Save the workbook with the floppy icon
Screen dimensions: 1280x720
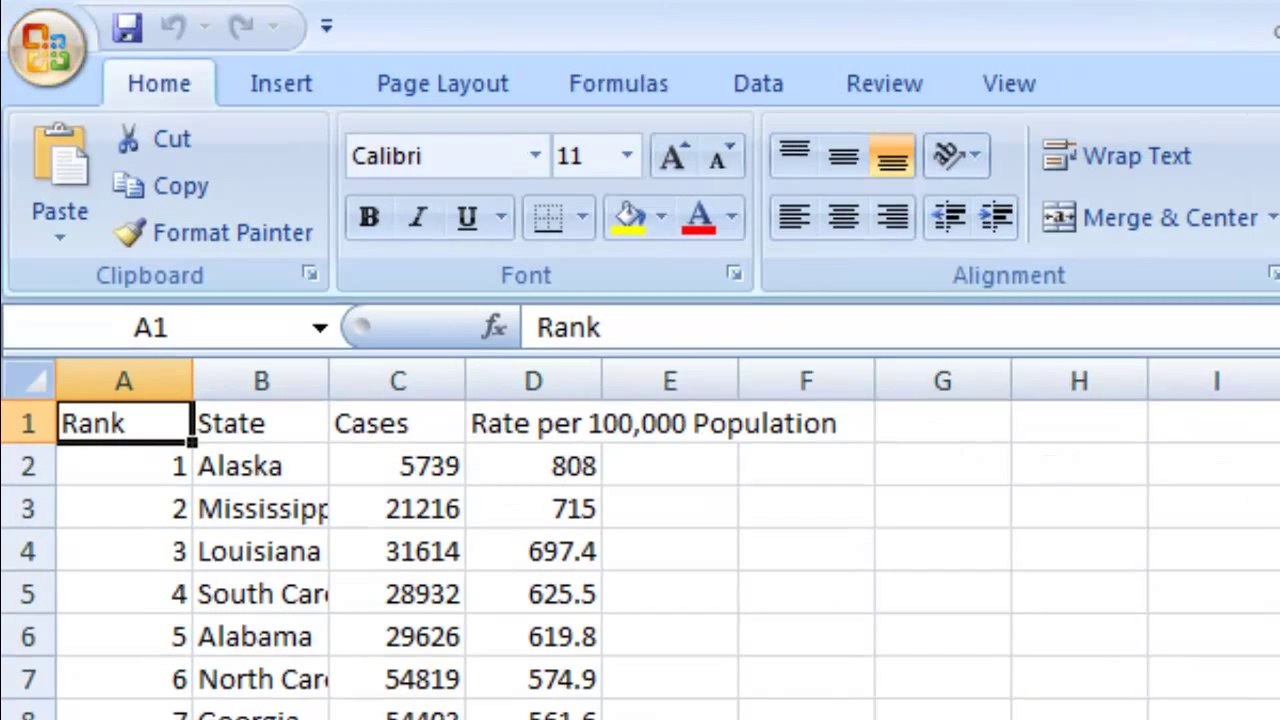coord(127,27)
